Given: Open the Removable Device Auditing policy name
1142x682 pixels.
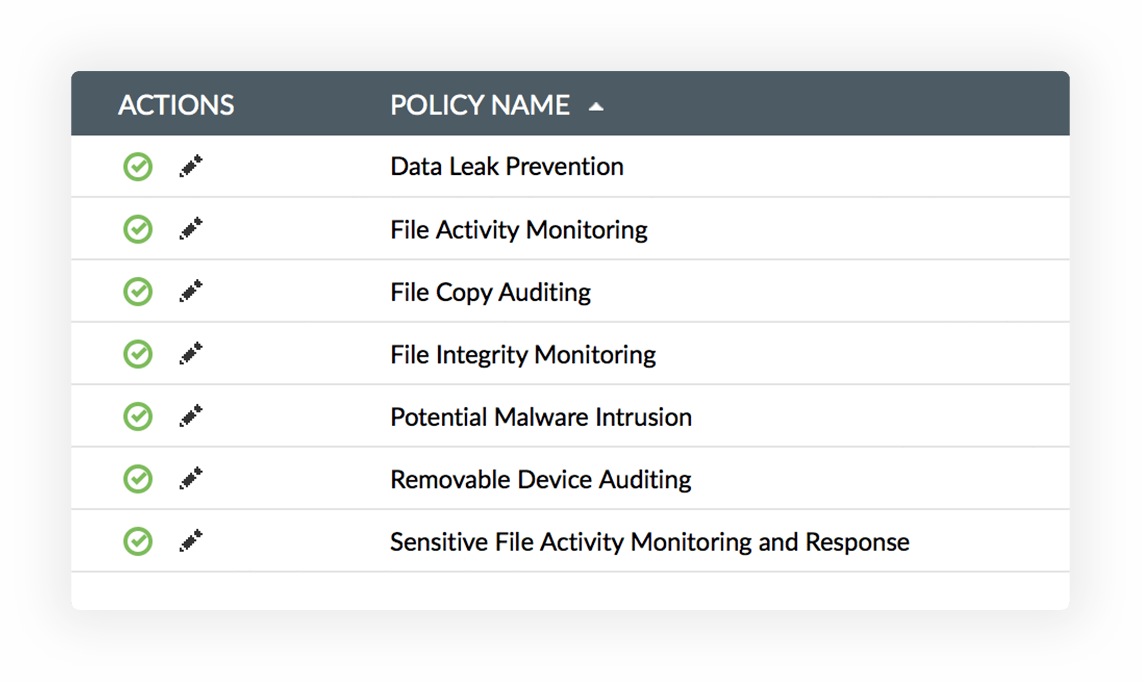Looking at the screenshot, I should pos(541,479).
